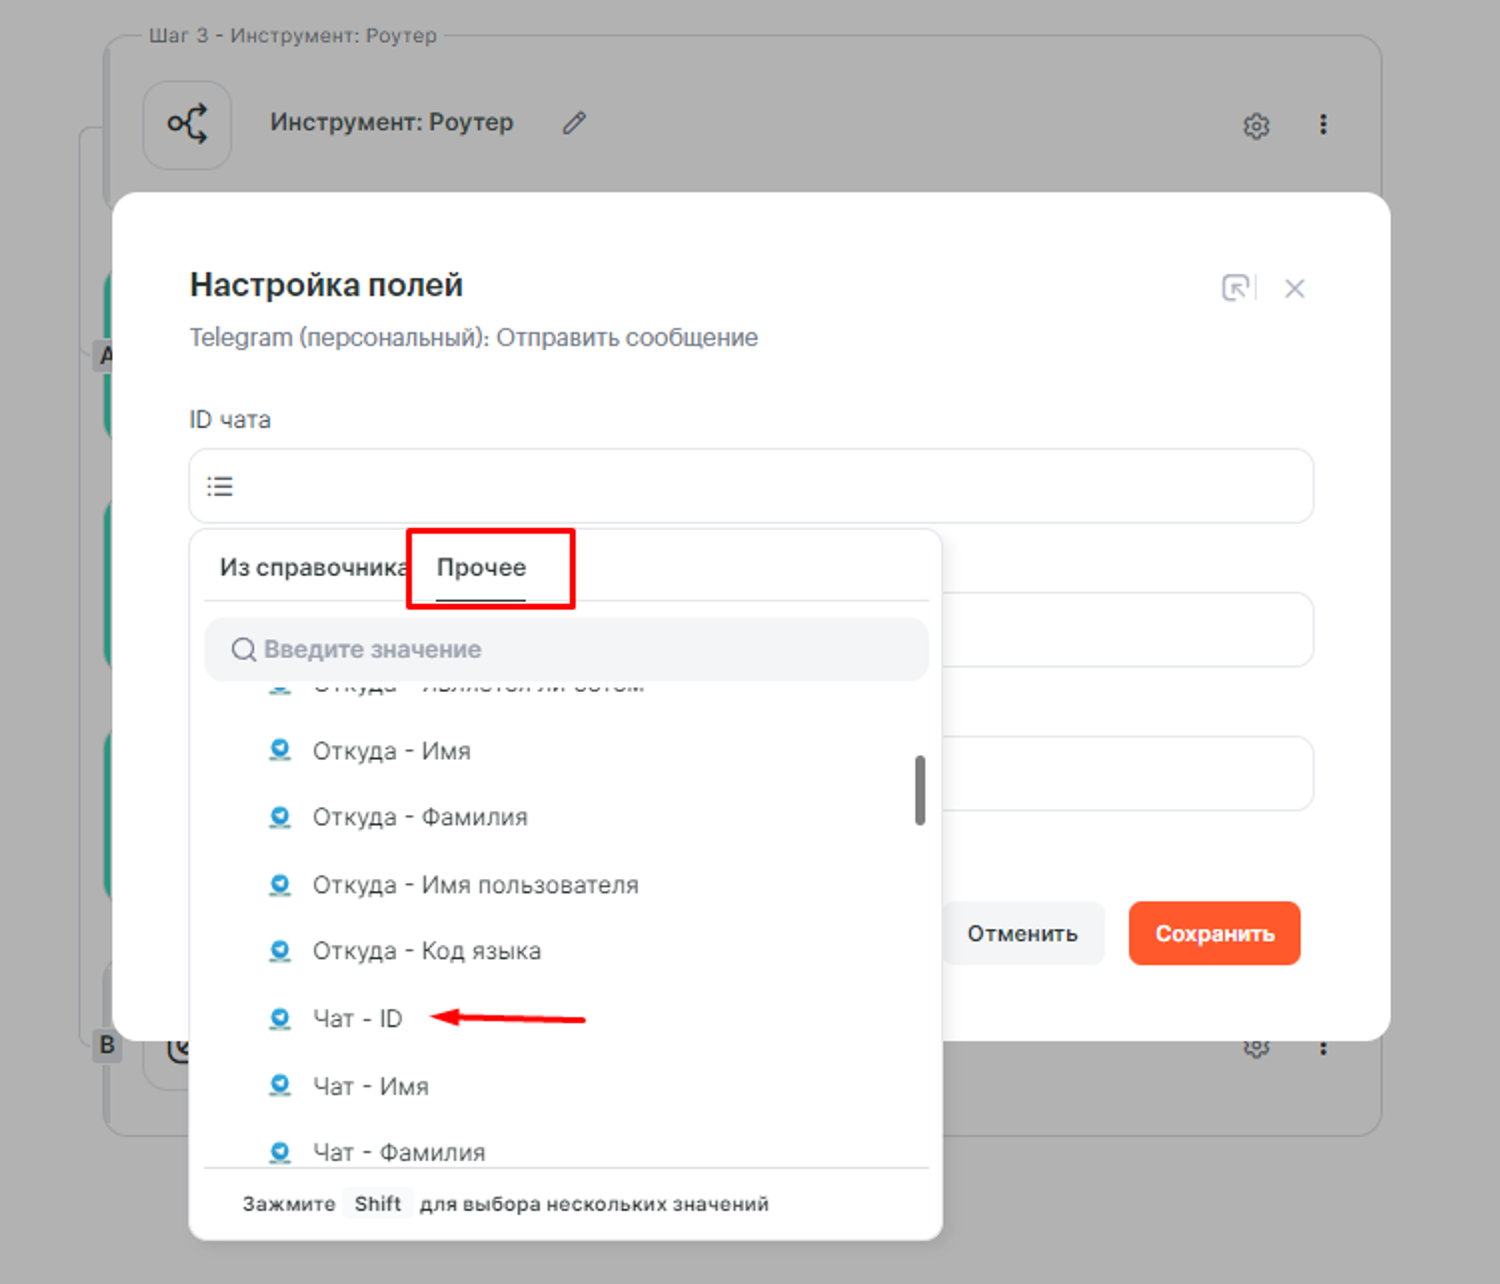Click the list icon in ID чата field

pyautogui.click(x=220, y=486)
